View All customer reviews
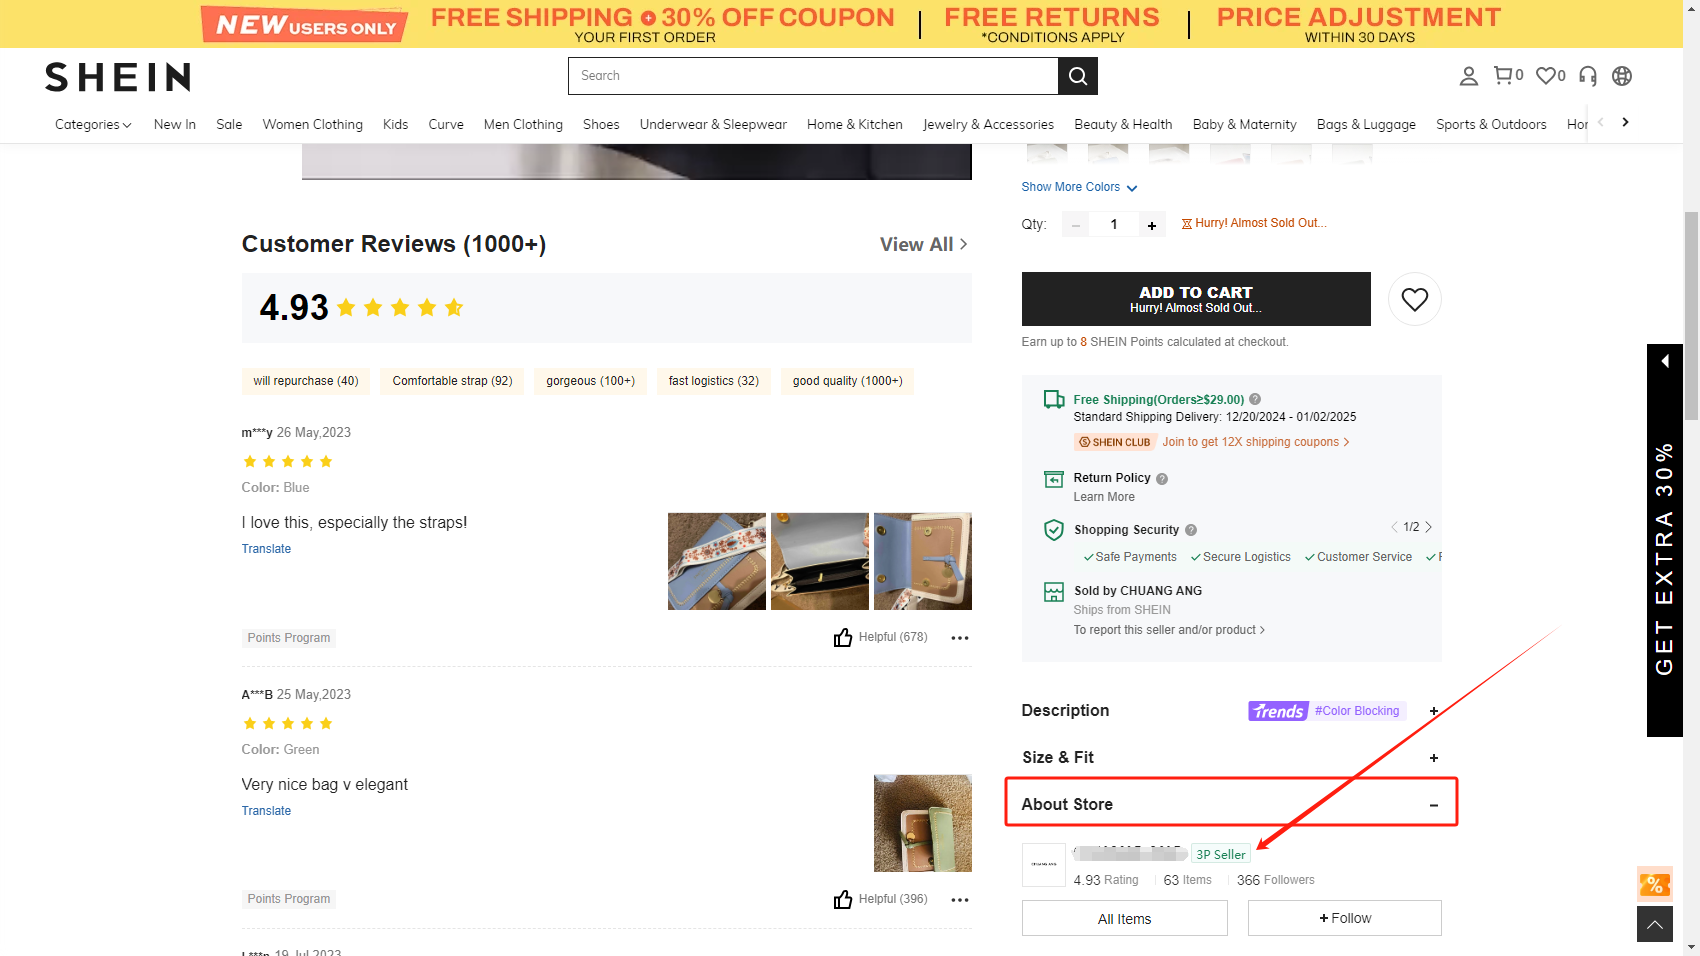This screenshot has width=1700, height=956. click(x=924, y=244)
